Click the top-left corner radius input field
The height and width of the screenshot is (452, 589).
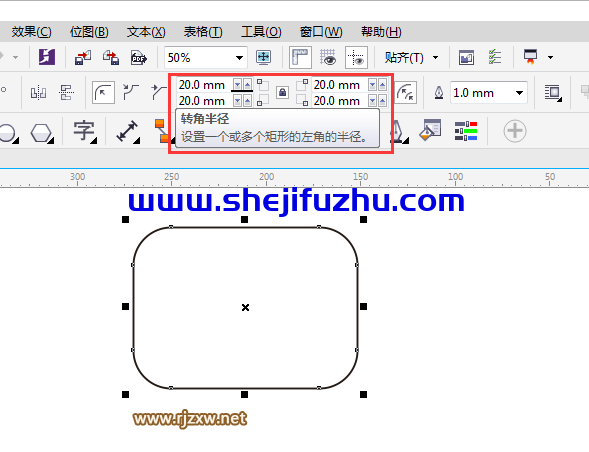pos(204,85)
